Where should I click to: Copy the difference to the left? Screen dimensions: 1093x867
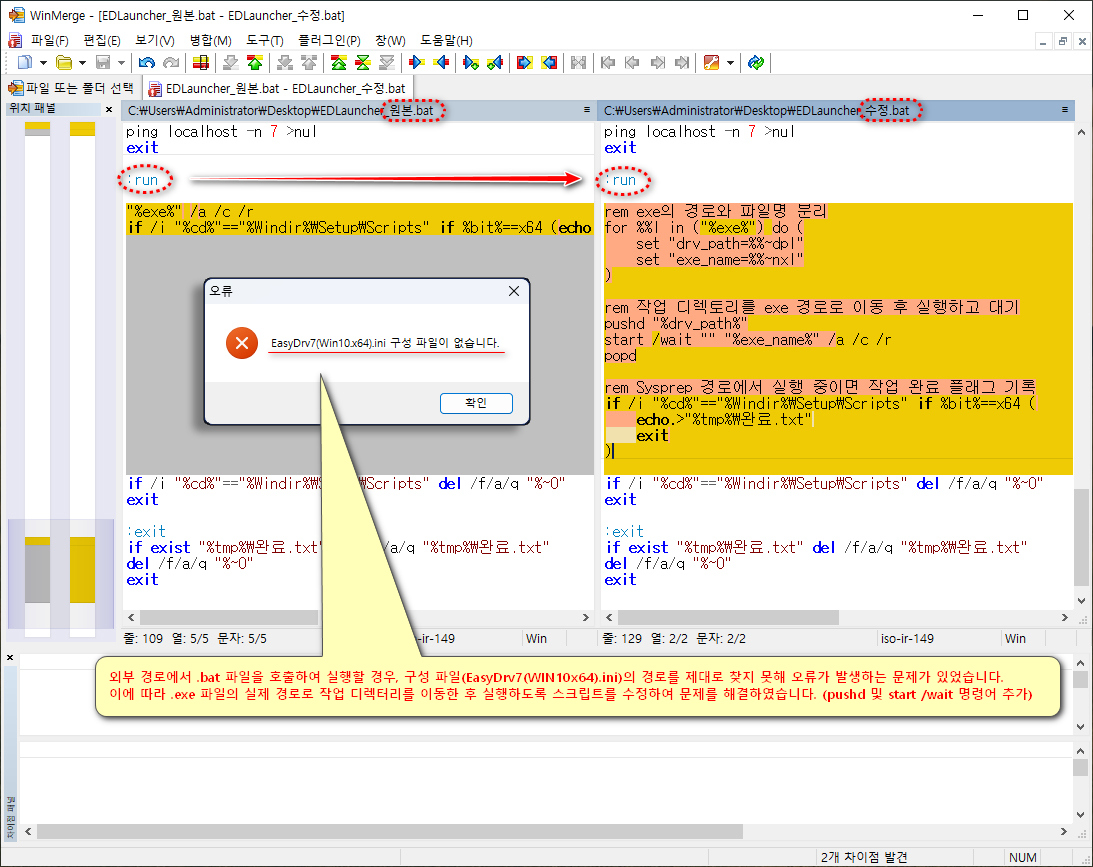coord(441,63)
